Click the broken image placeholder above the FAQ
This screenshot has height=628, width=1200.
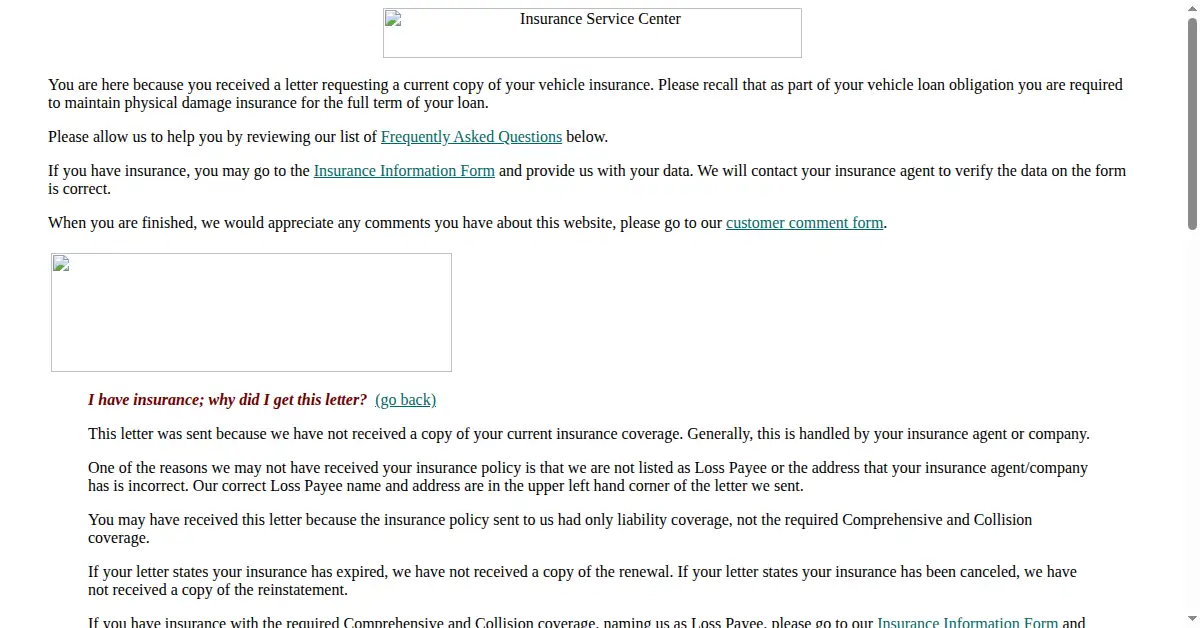click(251, 312)
